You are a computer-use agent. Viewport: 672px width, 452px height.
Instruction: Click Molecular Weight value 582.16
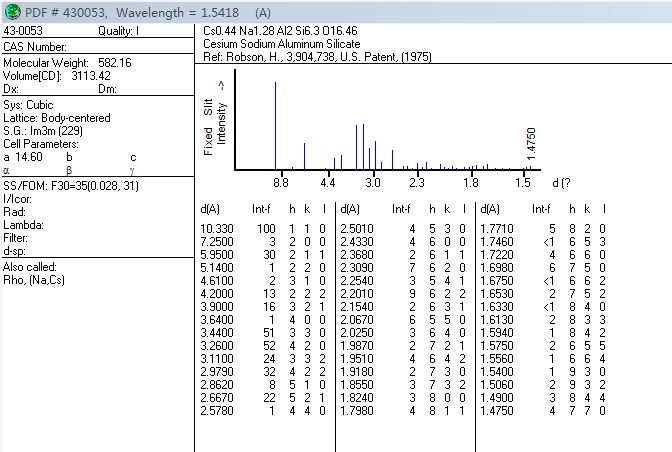pyautogui.click(x=114, y=63)
